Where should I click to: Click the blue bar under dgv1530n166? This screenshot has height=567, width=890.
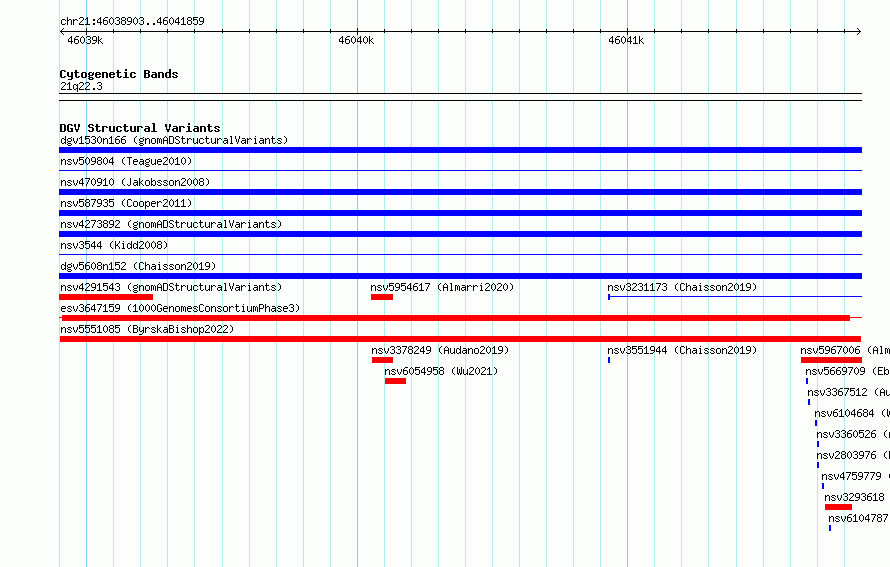(460, 150)
